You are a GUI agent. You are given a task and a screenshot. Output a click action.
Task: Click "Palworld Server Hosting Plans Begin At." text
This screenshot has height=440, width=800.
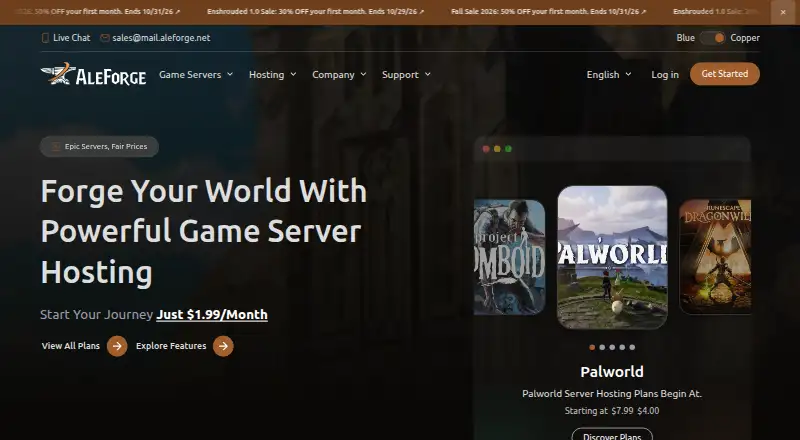[x=612, y=394]
